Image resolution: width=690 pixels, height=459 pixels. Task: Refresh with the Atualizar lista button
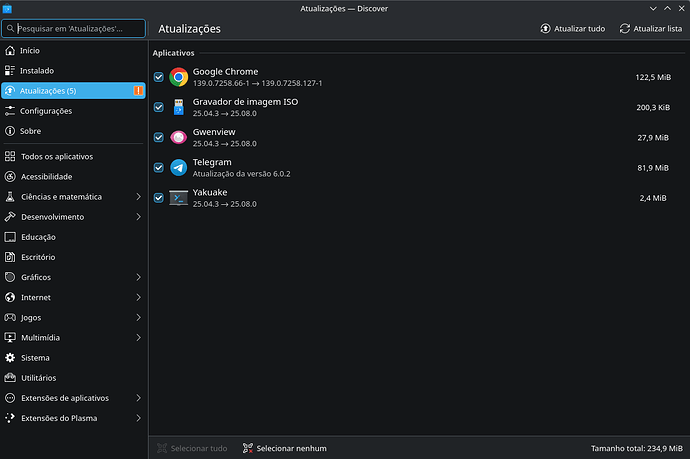coord(651,29)
